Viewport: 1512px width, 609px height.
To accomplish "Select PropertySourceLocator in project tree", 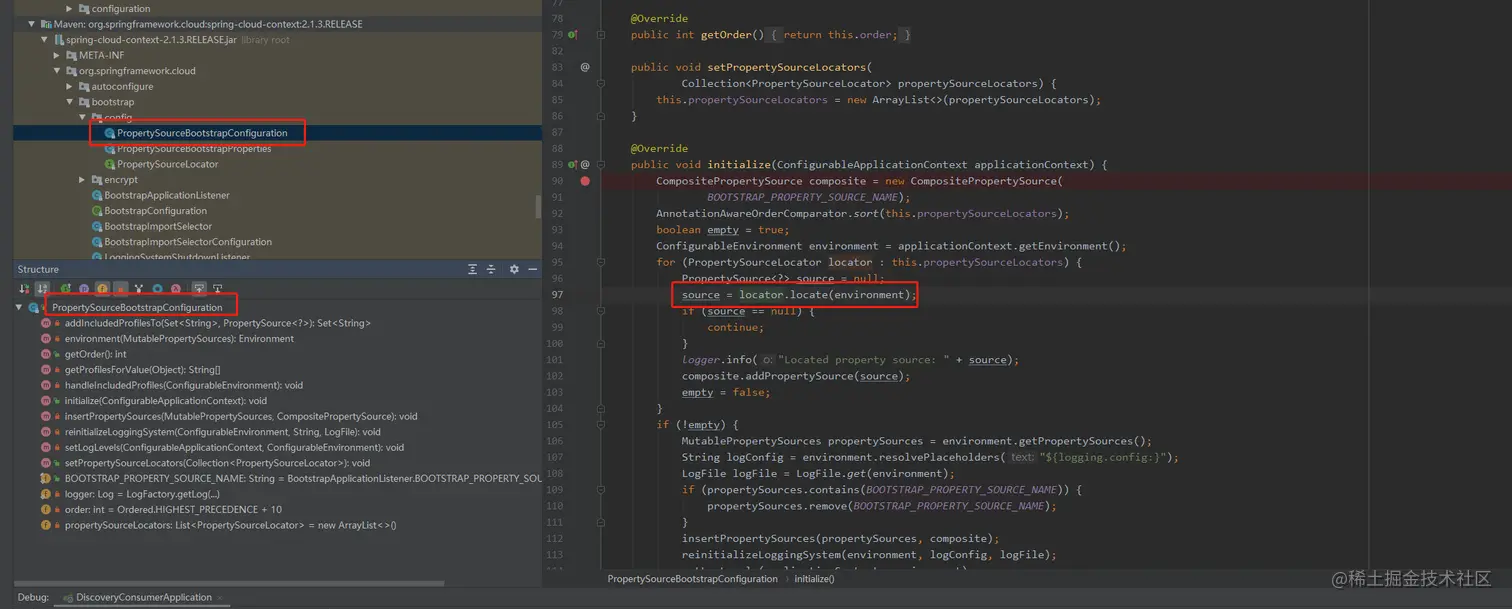I will (167, 164).
